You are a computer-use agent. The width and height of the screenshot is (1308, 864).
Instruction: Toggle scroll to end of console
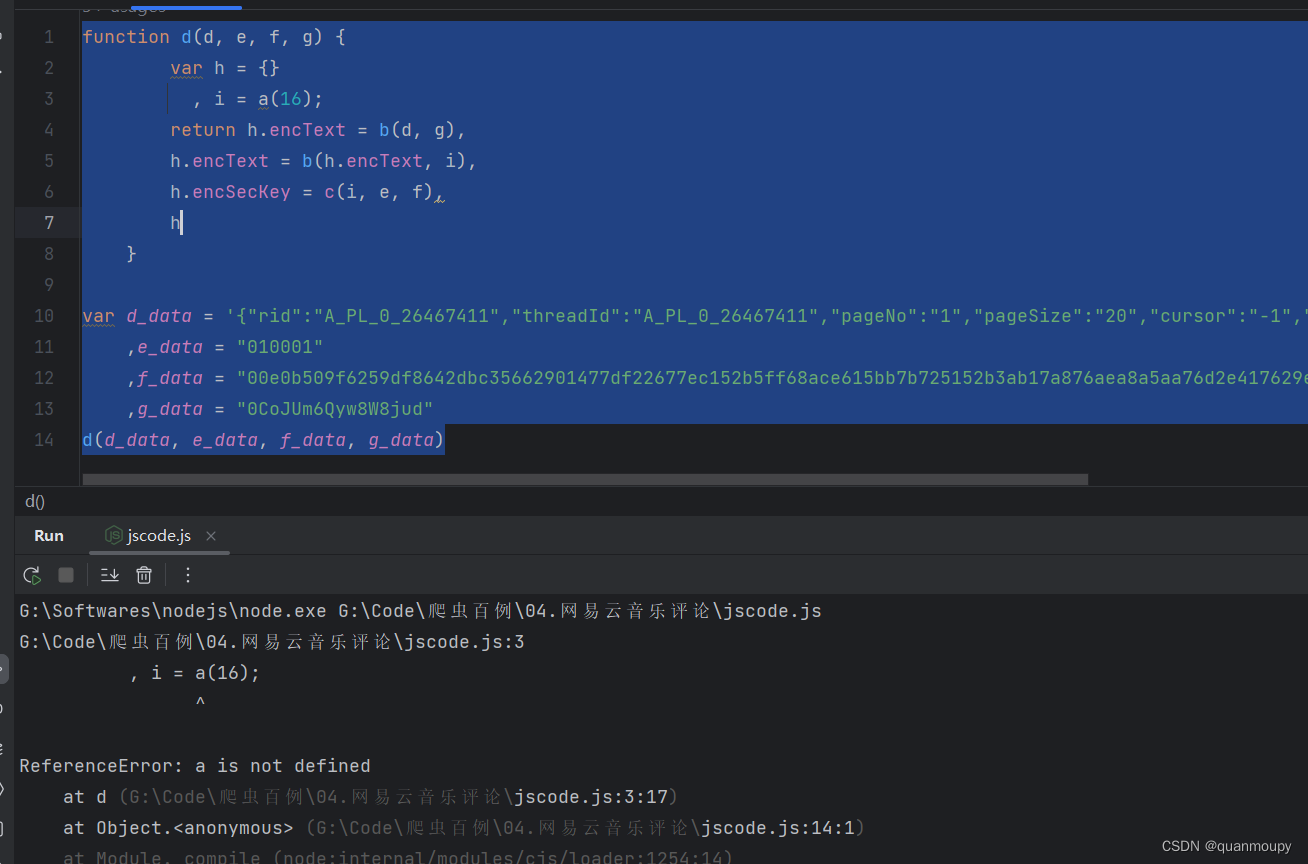click(x=110, y=575)
